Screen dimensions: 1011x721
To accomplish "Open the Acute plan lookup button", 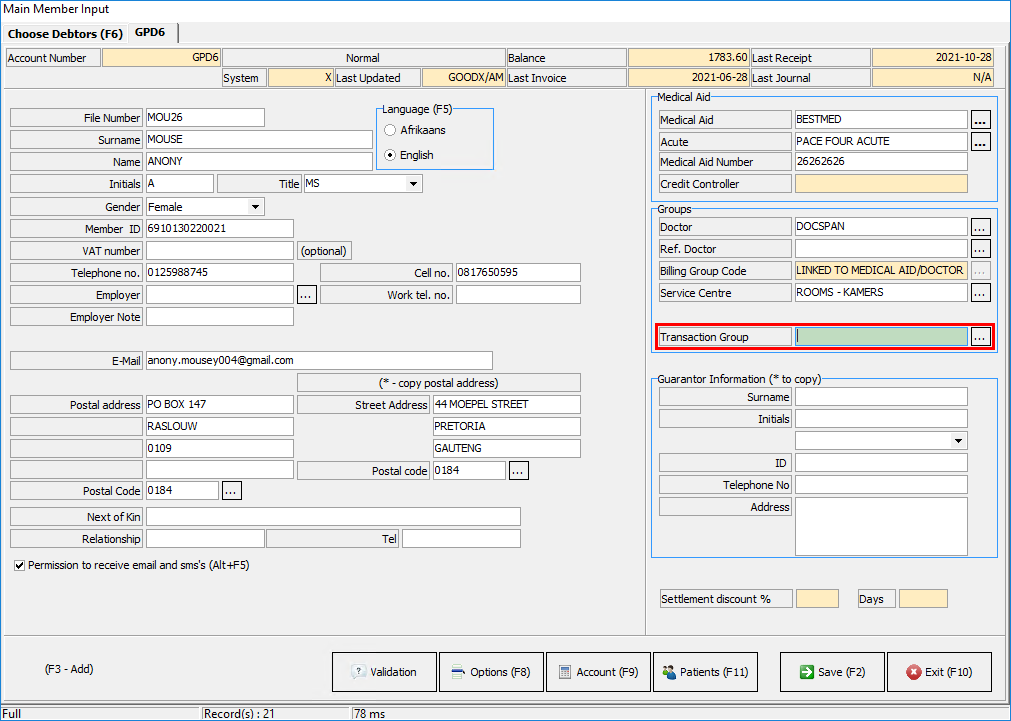I will tap(980, 142).
